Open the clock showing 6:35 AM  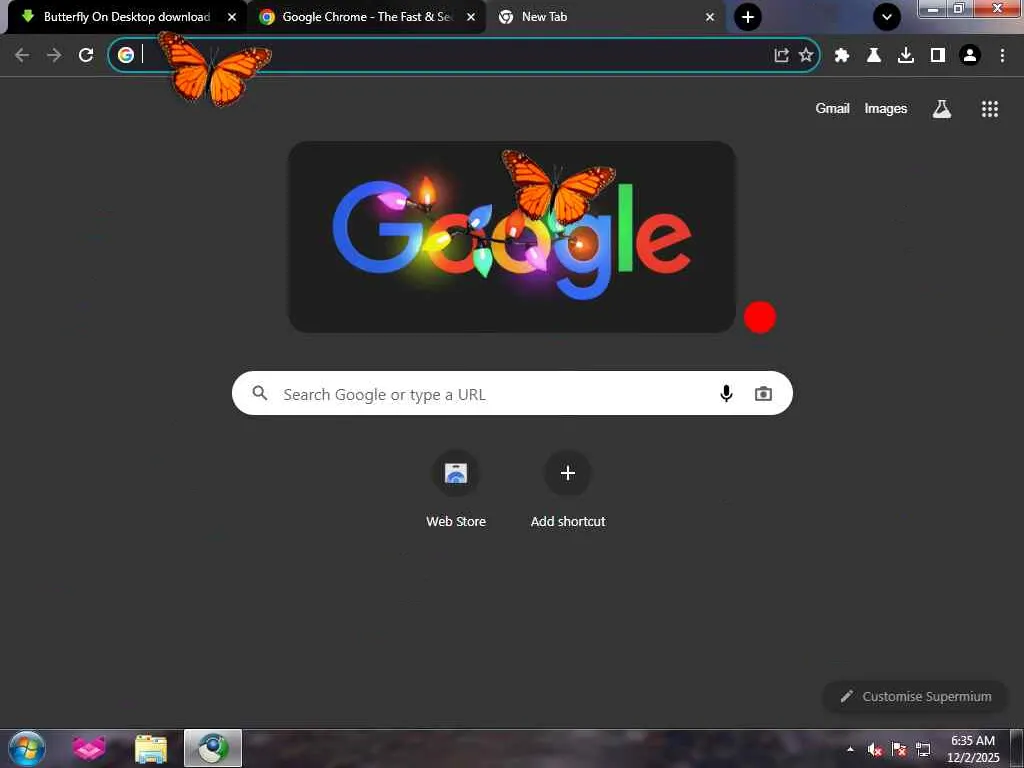(972, 748)
